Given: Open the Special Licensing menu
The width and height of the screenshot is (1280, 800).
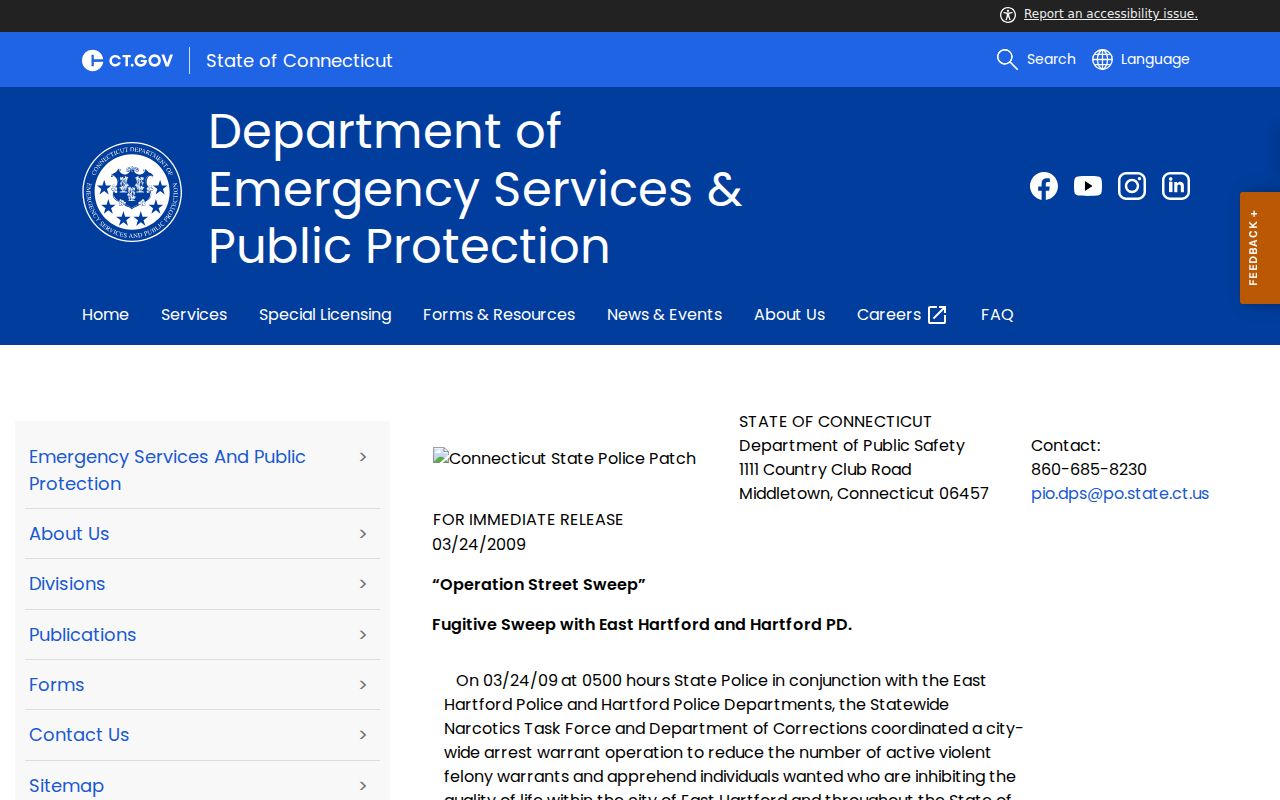Looking at the screenshot, I should coord(325,315).
